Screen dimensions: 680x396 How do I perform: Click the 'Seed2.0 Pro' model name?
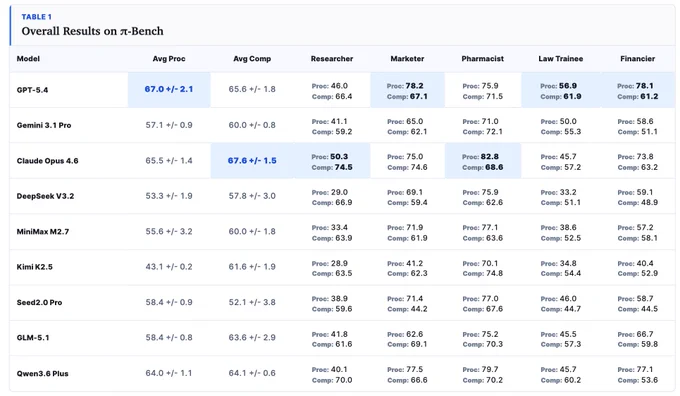[x=39, y=302]
